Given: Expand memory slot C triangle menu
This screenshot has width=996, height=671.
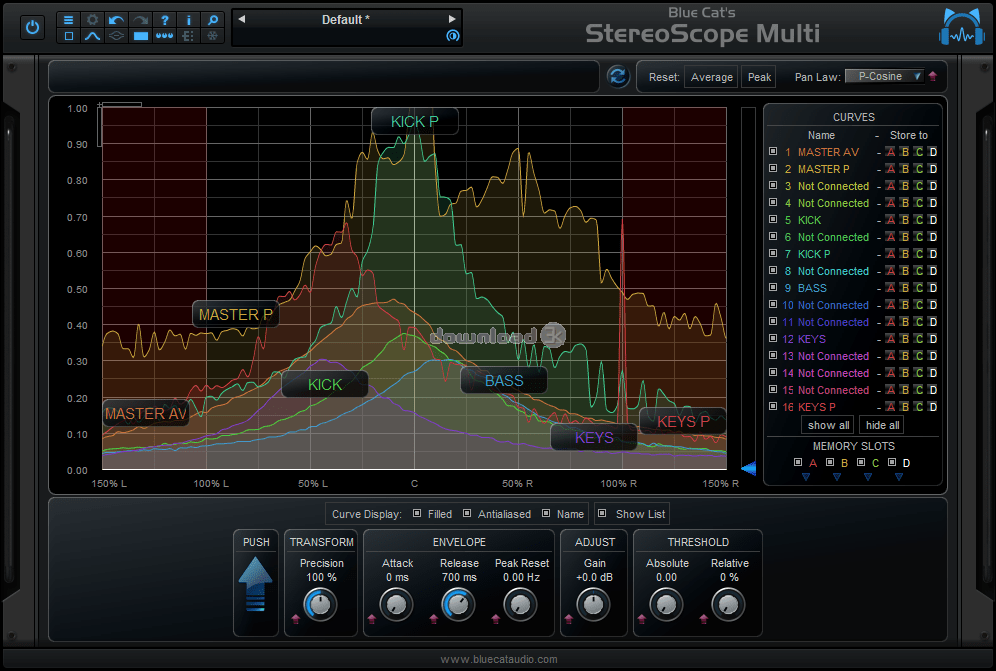Looking at the screenshot, I should coord(868,477).
